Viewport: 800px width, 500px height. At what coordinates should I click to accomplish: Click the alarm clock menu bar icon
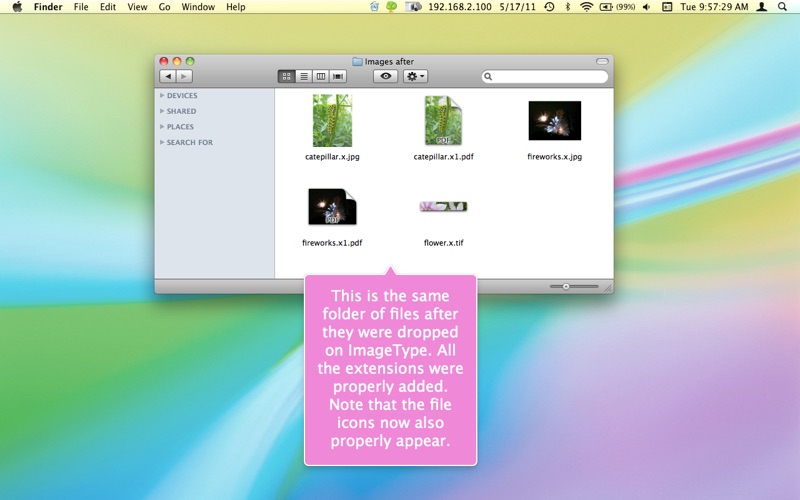374,7
